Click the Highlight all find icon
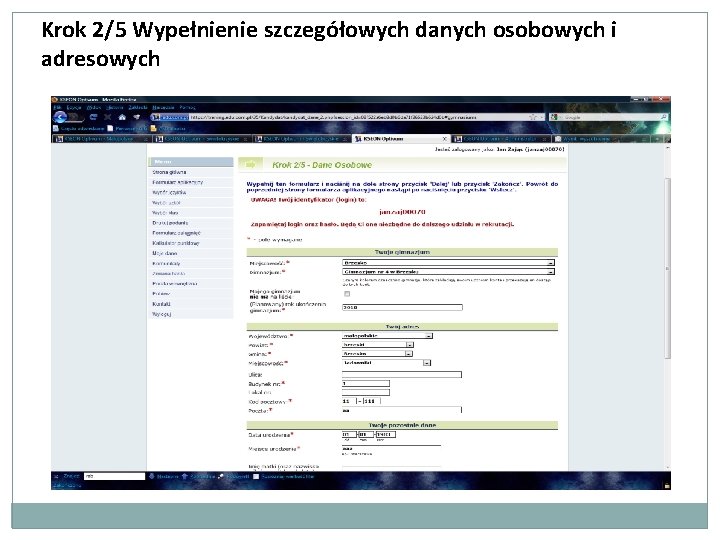Image resolution: width=720 pixels, height=540 pixels. (221, 477)
